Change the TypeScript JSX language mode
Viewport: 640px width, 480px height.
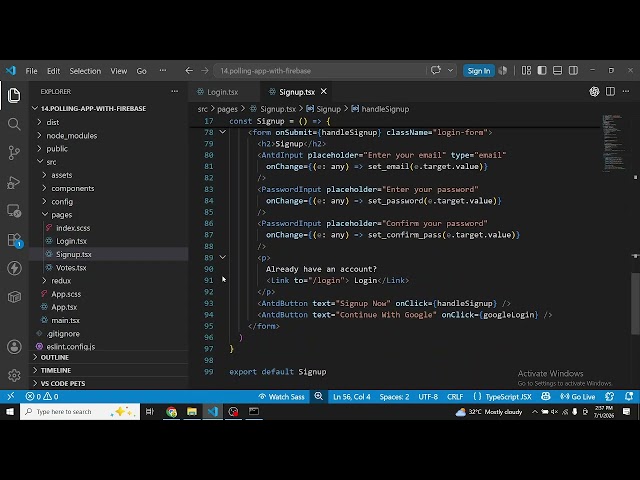509,396
